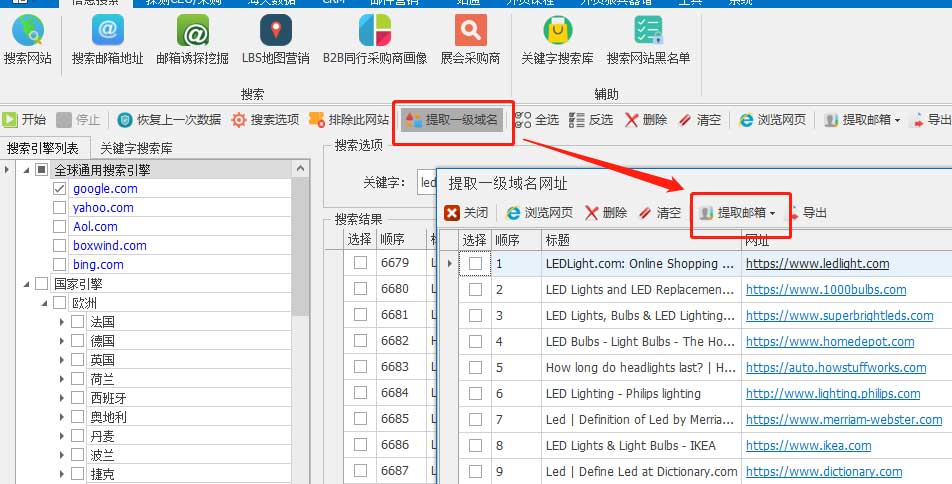Open the 搜索邮箱地址 tool

pyautogui.click(x=107, y=40)
